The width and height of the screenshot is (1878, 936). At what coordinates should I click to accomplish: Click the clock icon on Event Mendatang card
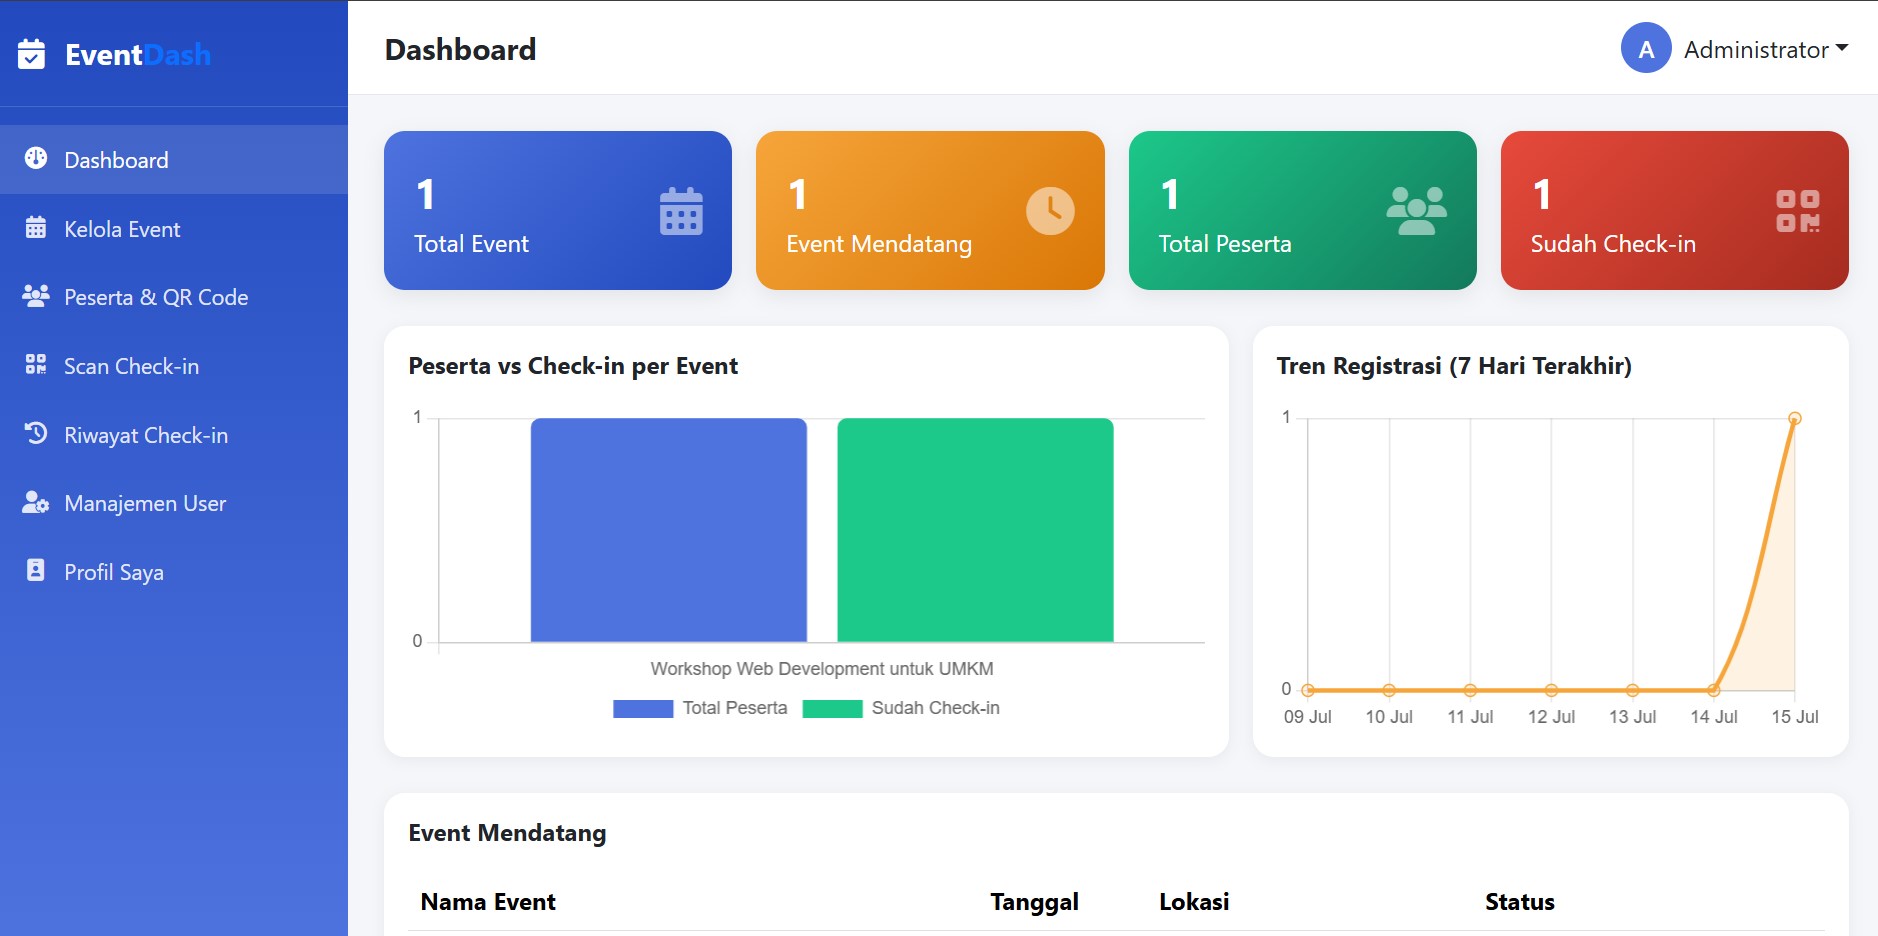[x=1050, y=211]
